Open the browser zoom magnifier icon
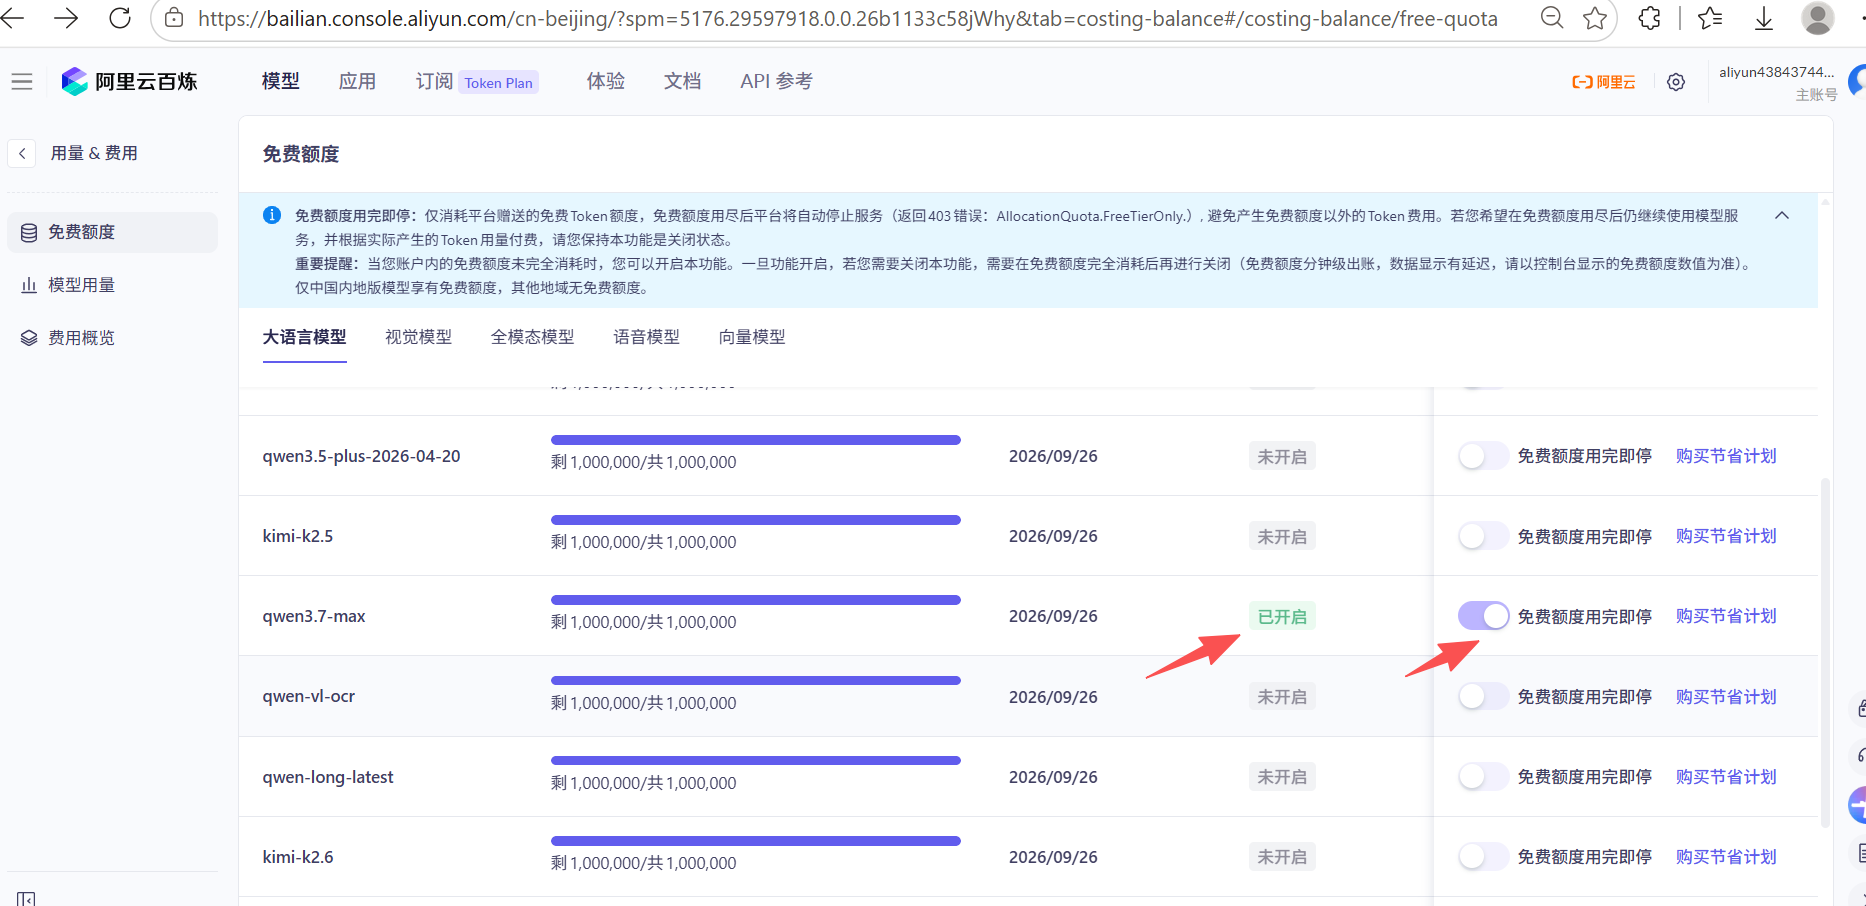Image resolution: width=1866 pixels, height=906 pixels. (x=1551, y=18)
